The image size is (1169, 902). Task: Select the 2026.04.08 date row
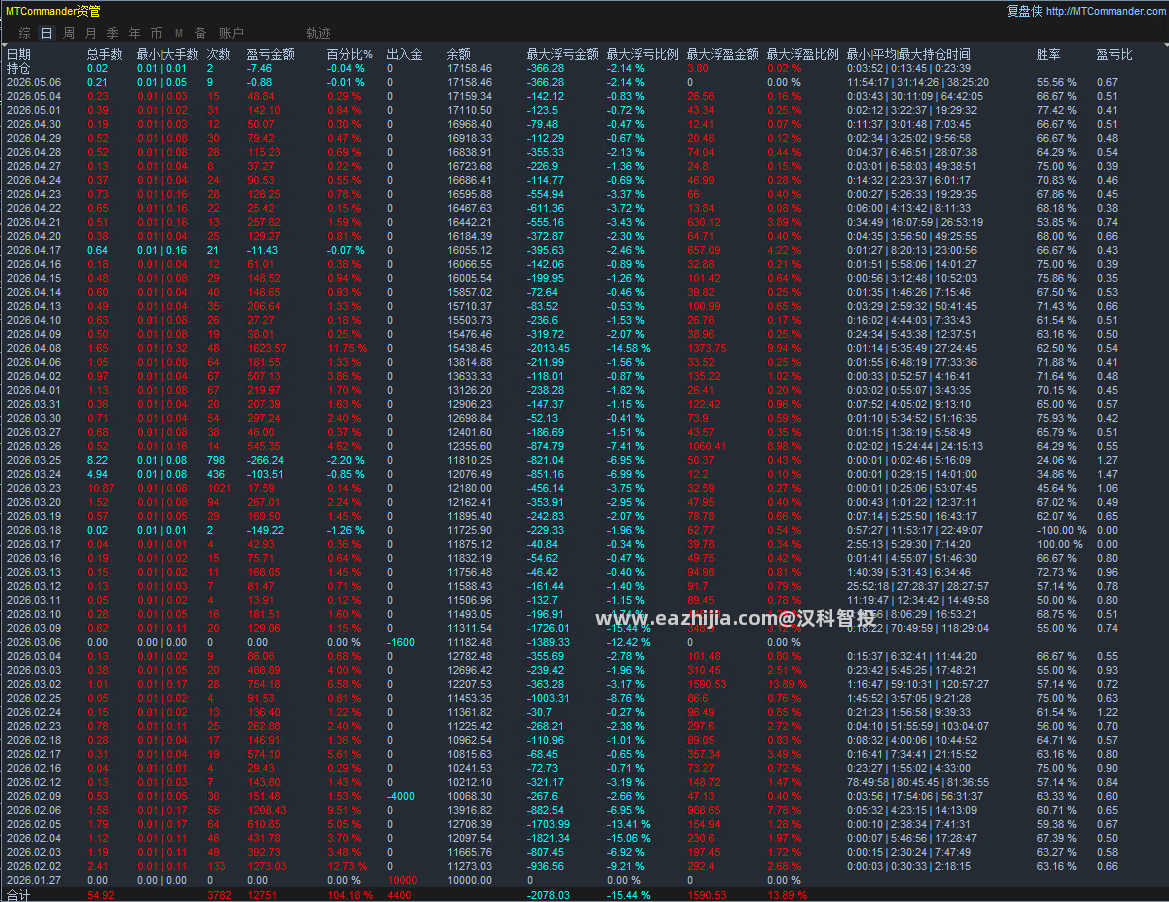pyautogui.click(x=34, y=348)
